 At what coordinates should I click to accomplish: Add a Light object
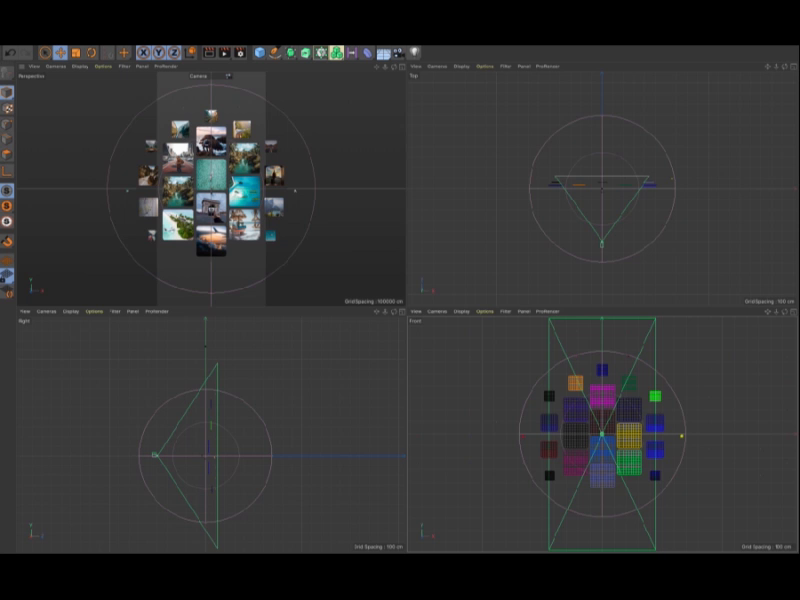[414, 52]
